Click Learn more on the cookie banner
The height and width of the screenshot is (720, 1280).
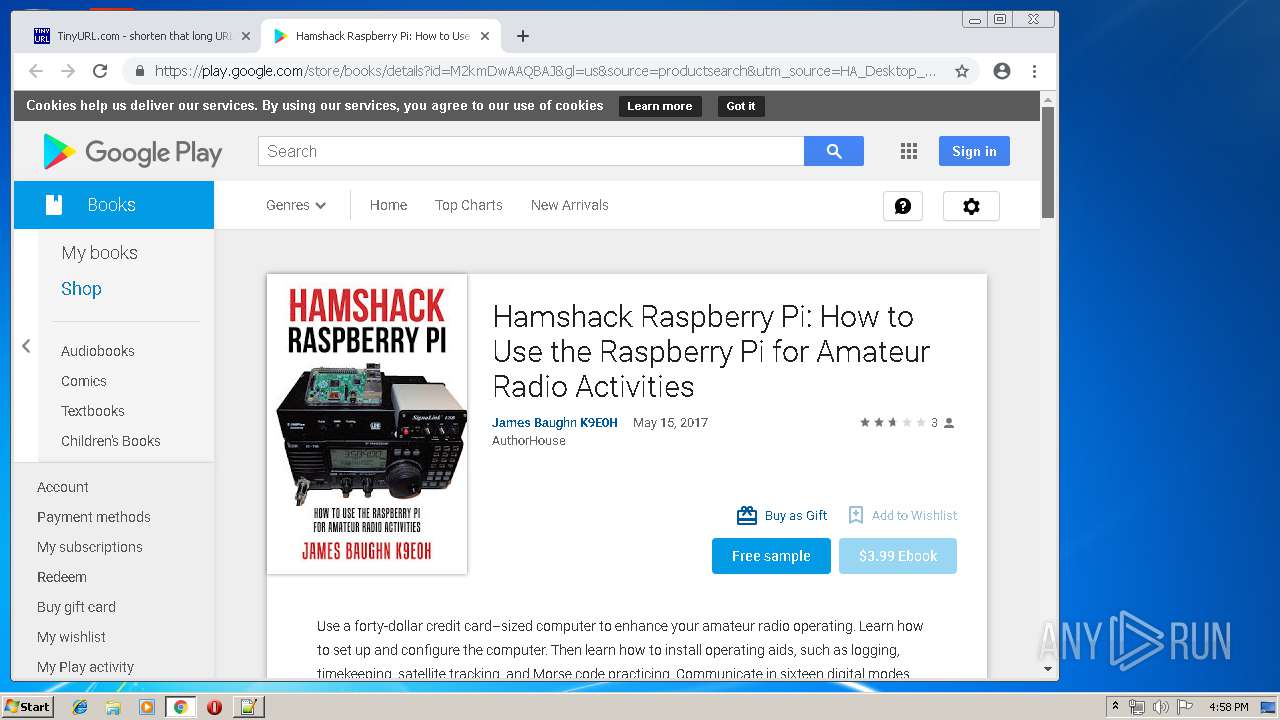659,106
